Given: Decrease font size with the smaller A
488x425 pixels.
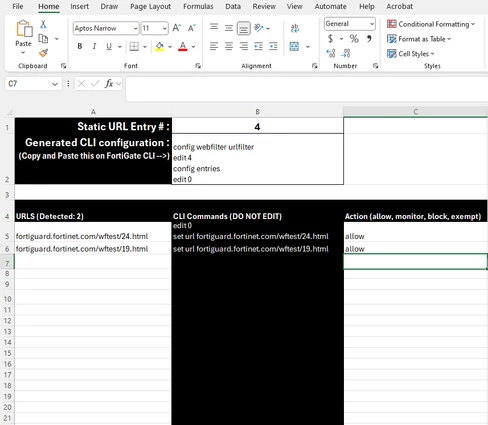Looking at the screenshot, I should point(192,28).
